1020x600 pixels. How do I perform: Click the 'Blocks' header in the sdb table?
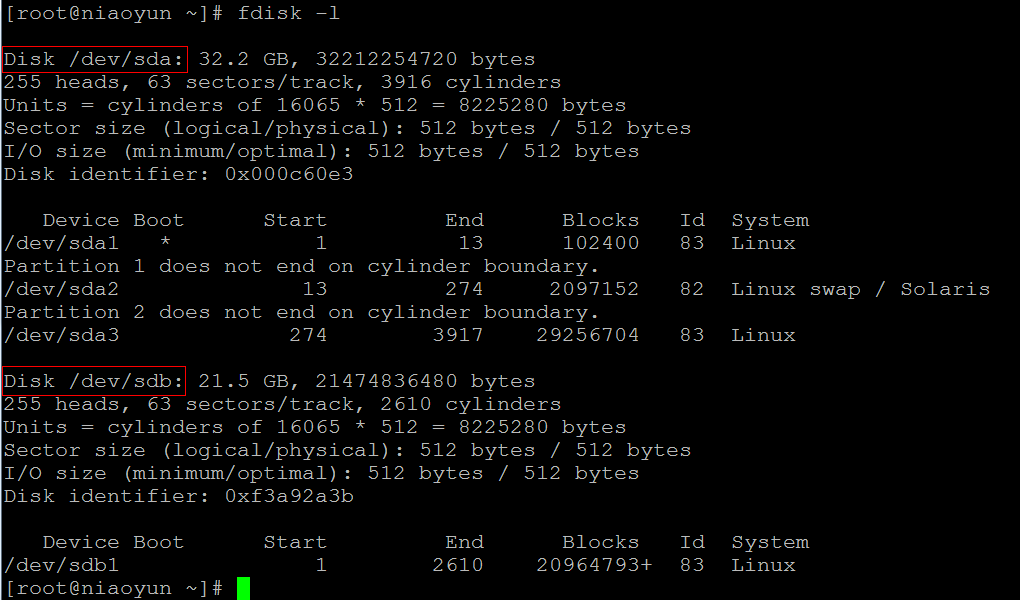pyautogui.click(x=600, y=542)
